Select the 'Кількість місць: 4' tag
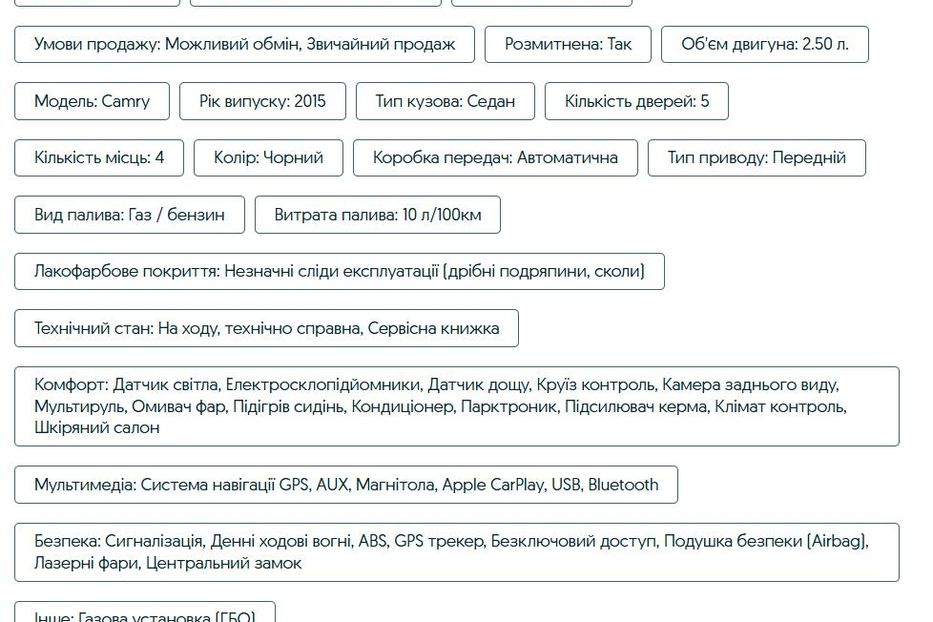933x622 pixels. click(x=99, y=158)
